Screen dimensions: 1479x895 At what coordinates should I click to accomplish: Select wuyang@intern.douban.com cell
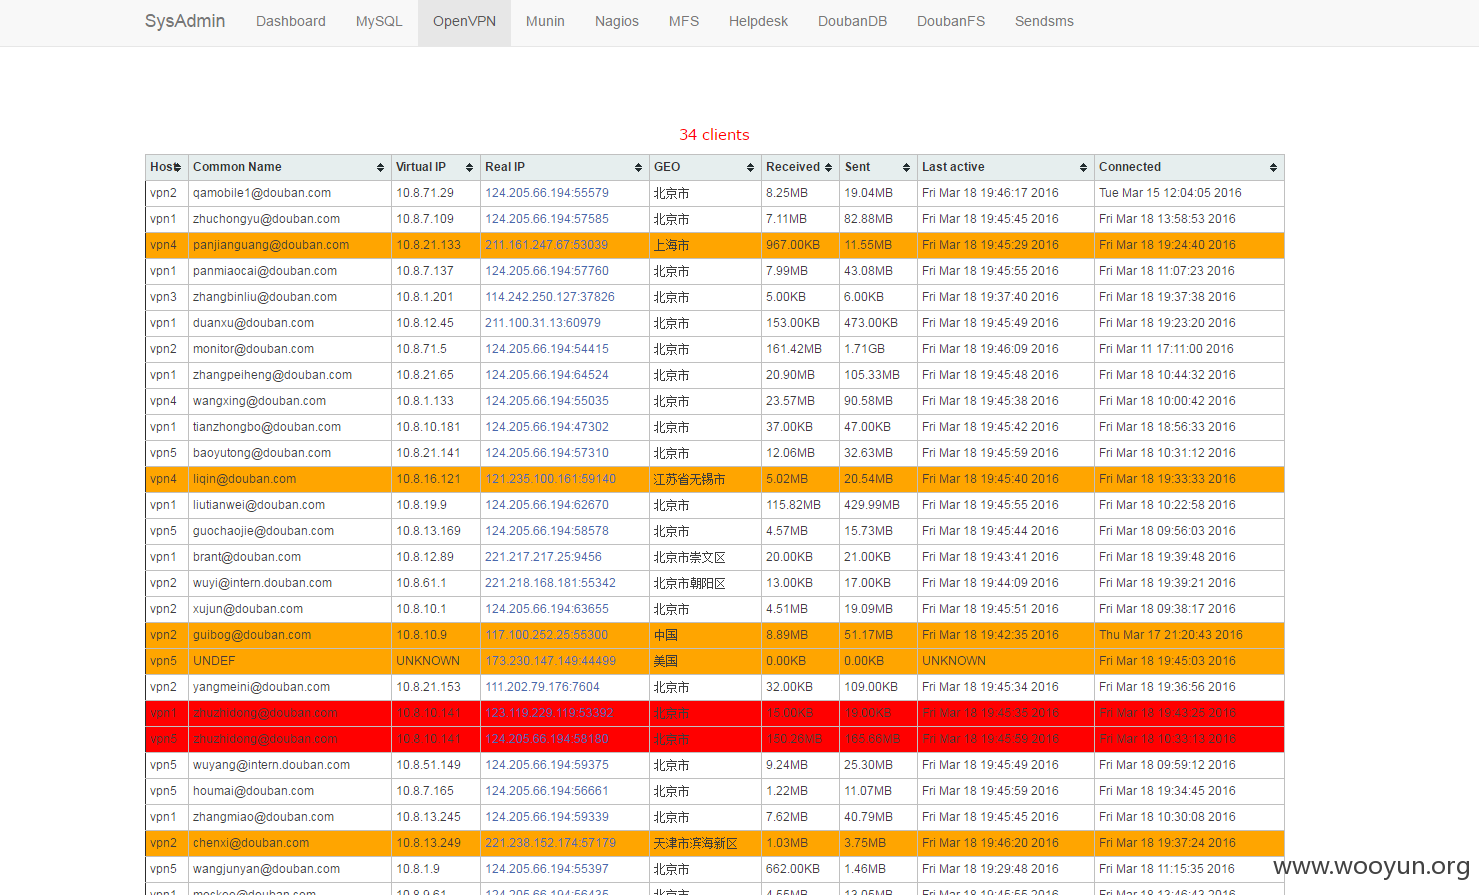290,765
